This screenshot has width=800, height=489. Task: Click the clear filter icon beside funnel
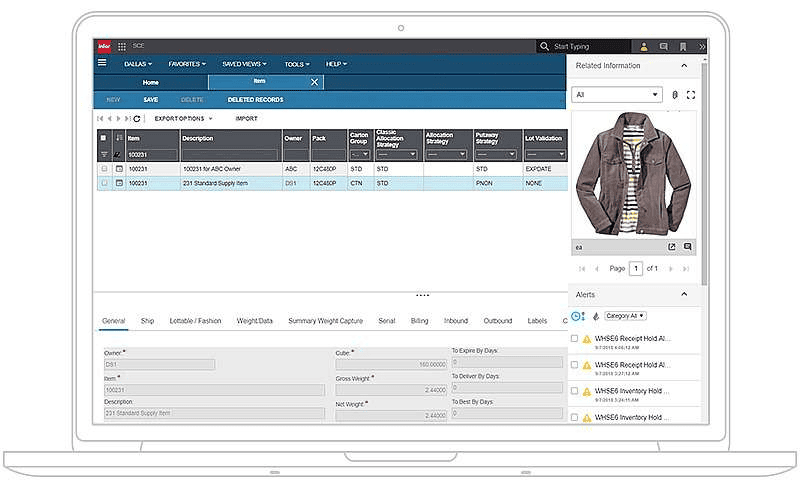(117, 154)
